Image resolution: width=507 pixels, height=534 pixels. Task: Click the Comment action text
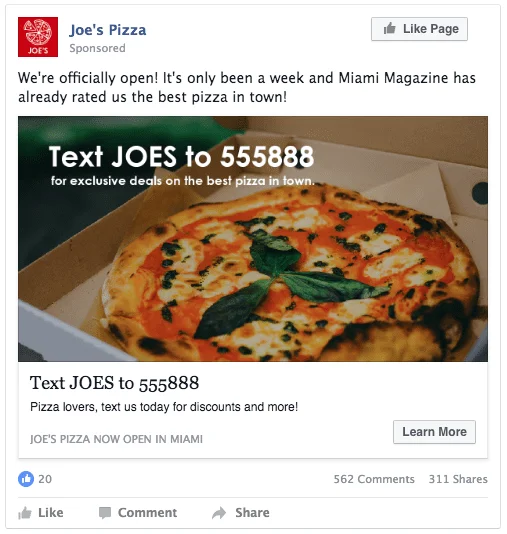[147, 513]
